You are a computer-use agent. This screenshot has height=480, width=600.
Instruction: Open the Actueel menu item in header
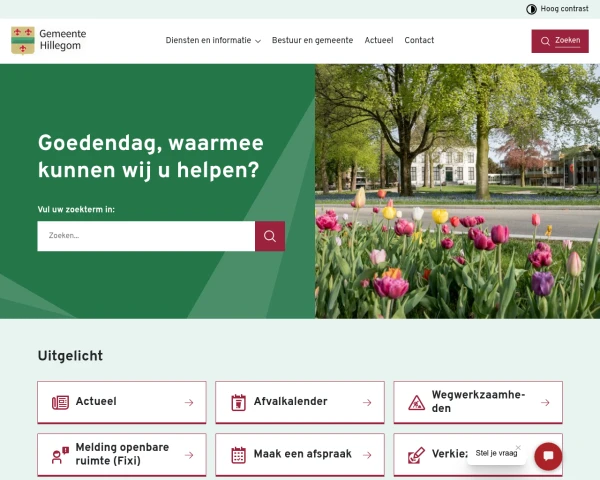(x=378, y=40)
